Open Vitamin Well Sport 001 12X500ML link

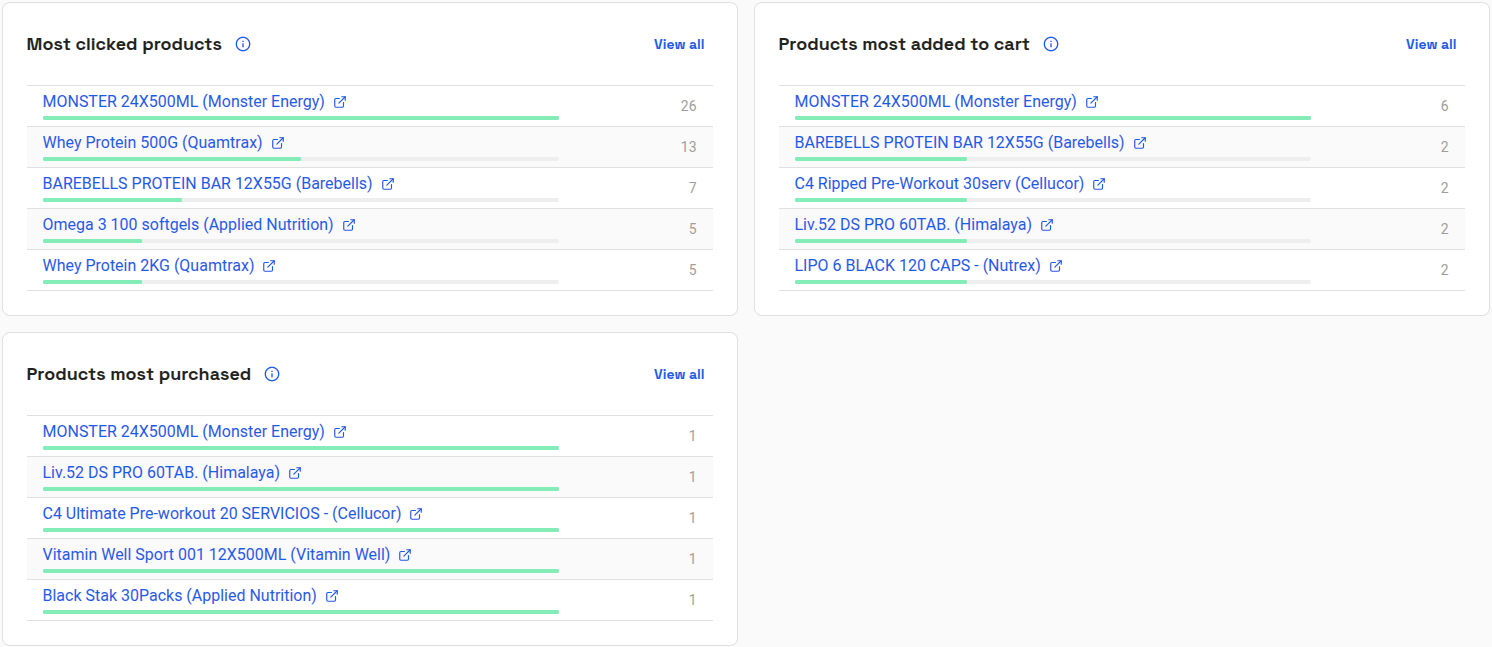tap(216, 554)
